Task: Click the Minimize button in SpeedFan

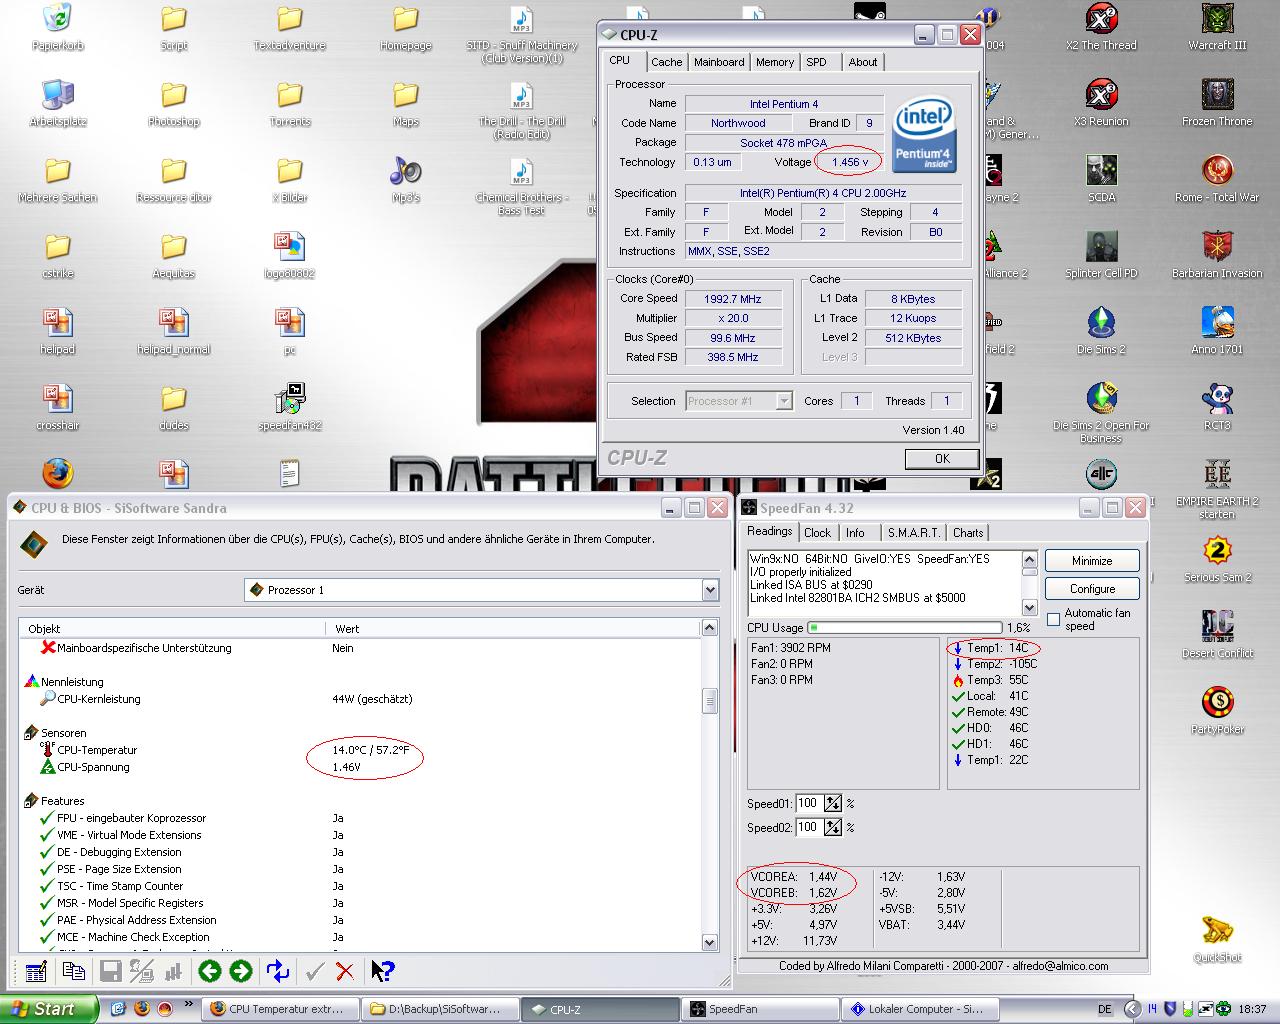Action: pos(1092,561)
